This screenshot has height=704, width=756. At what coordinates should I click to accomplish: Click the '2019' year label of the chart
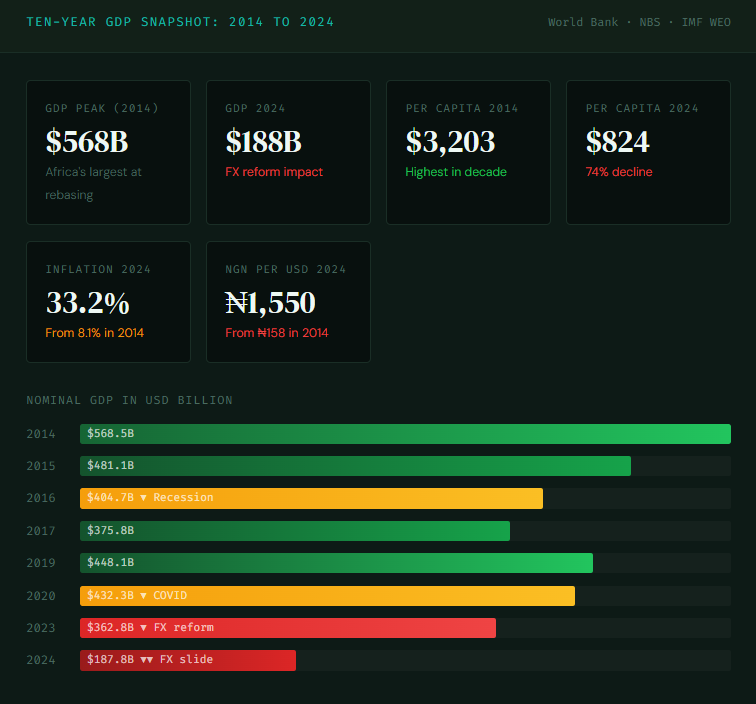tap(41, 563)
